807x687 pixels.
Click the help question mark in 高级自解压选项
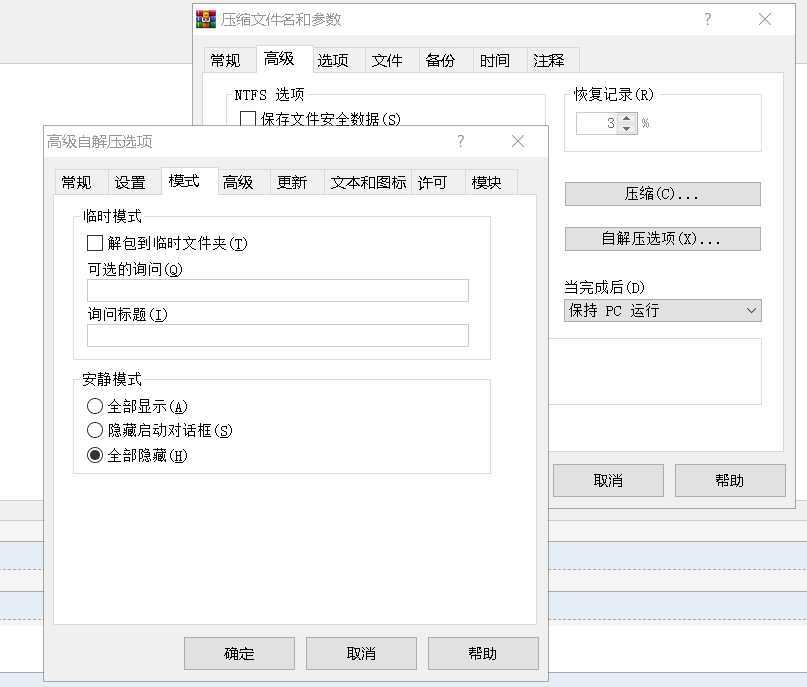coord(461,141)
